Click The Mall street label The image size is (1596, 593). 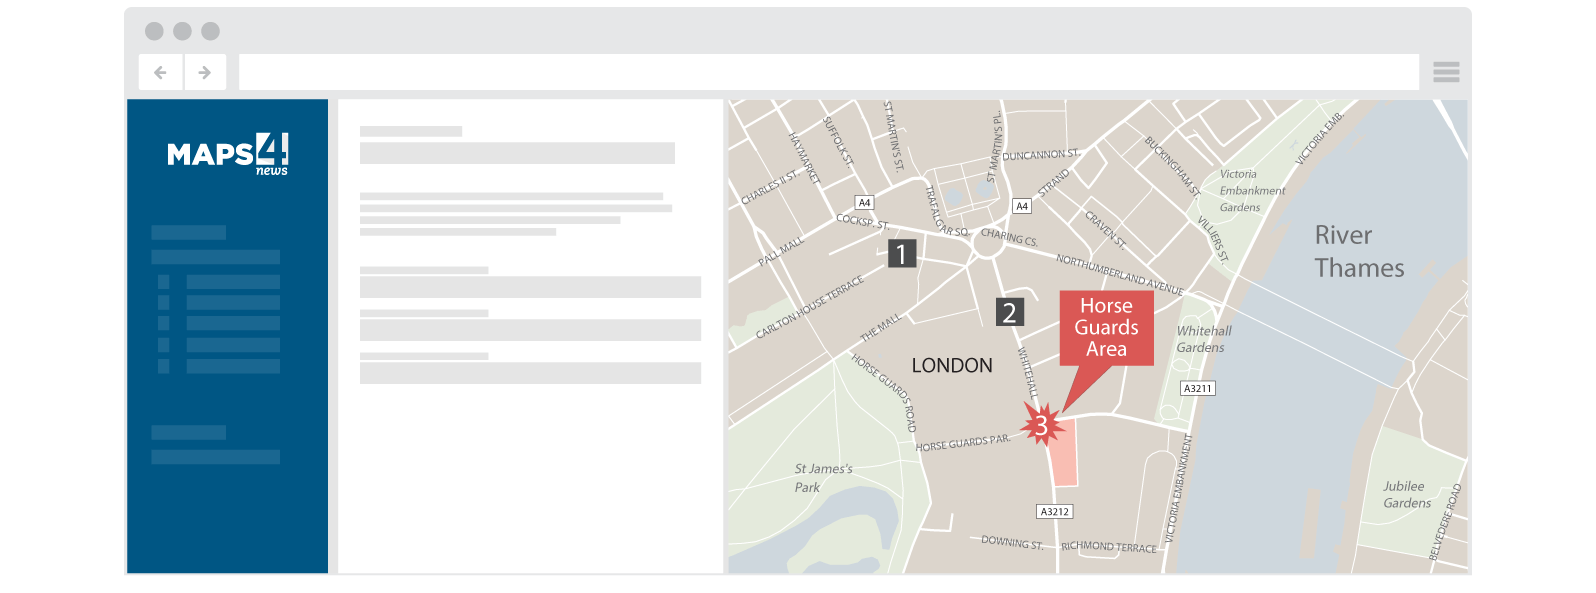881,327
